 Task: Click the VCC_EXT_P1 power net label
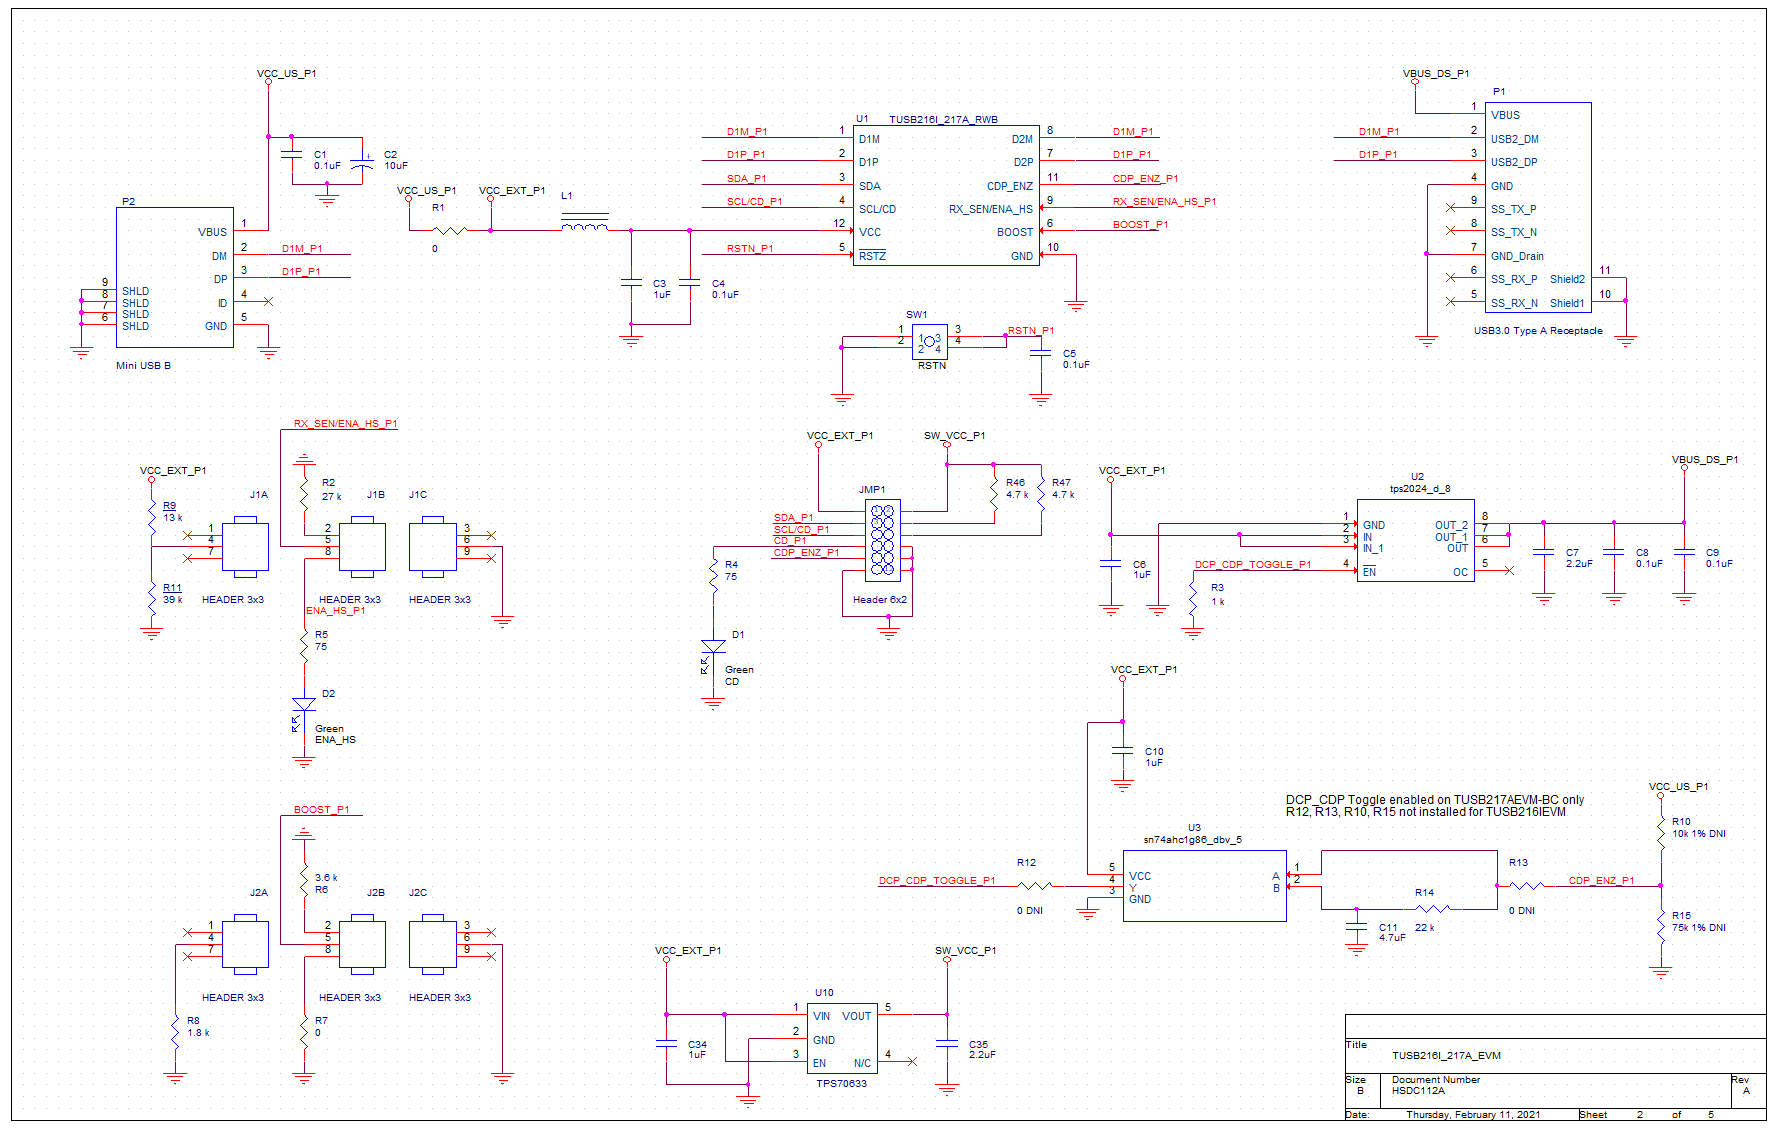[x=514, y=188]
